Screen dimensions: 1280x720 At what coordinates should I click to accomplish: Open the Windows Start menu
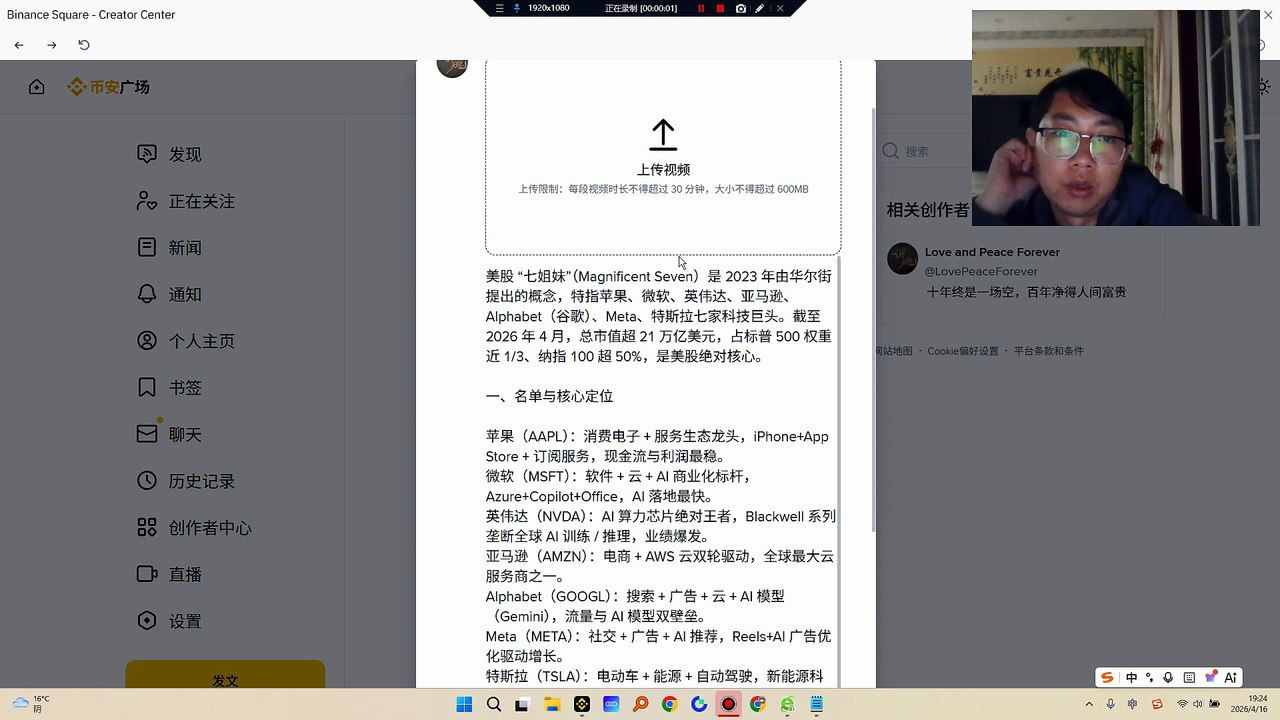pos(464,705)
